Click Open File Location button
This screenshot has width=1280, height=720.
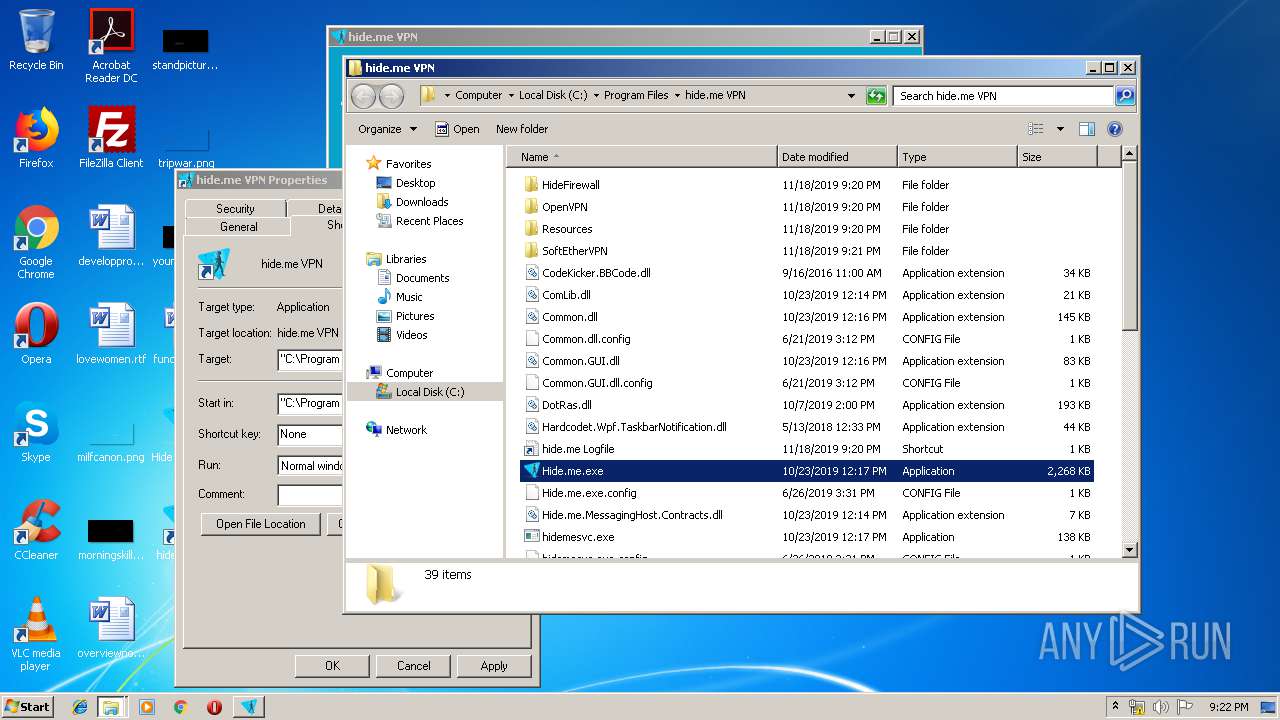click(x=261, y=524)
